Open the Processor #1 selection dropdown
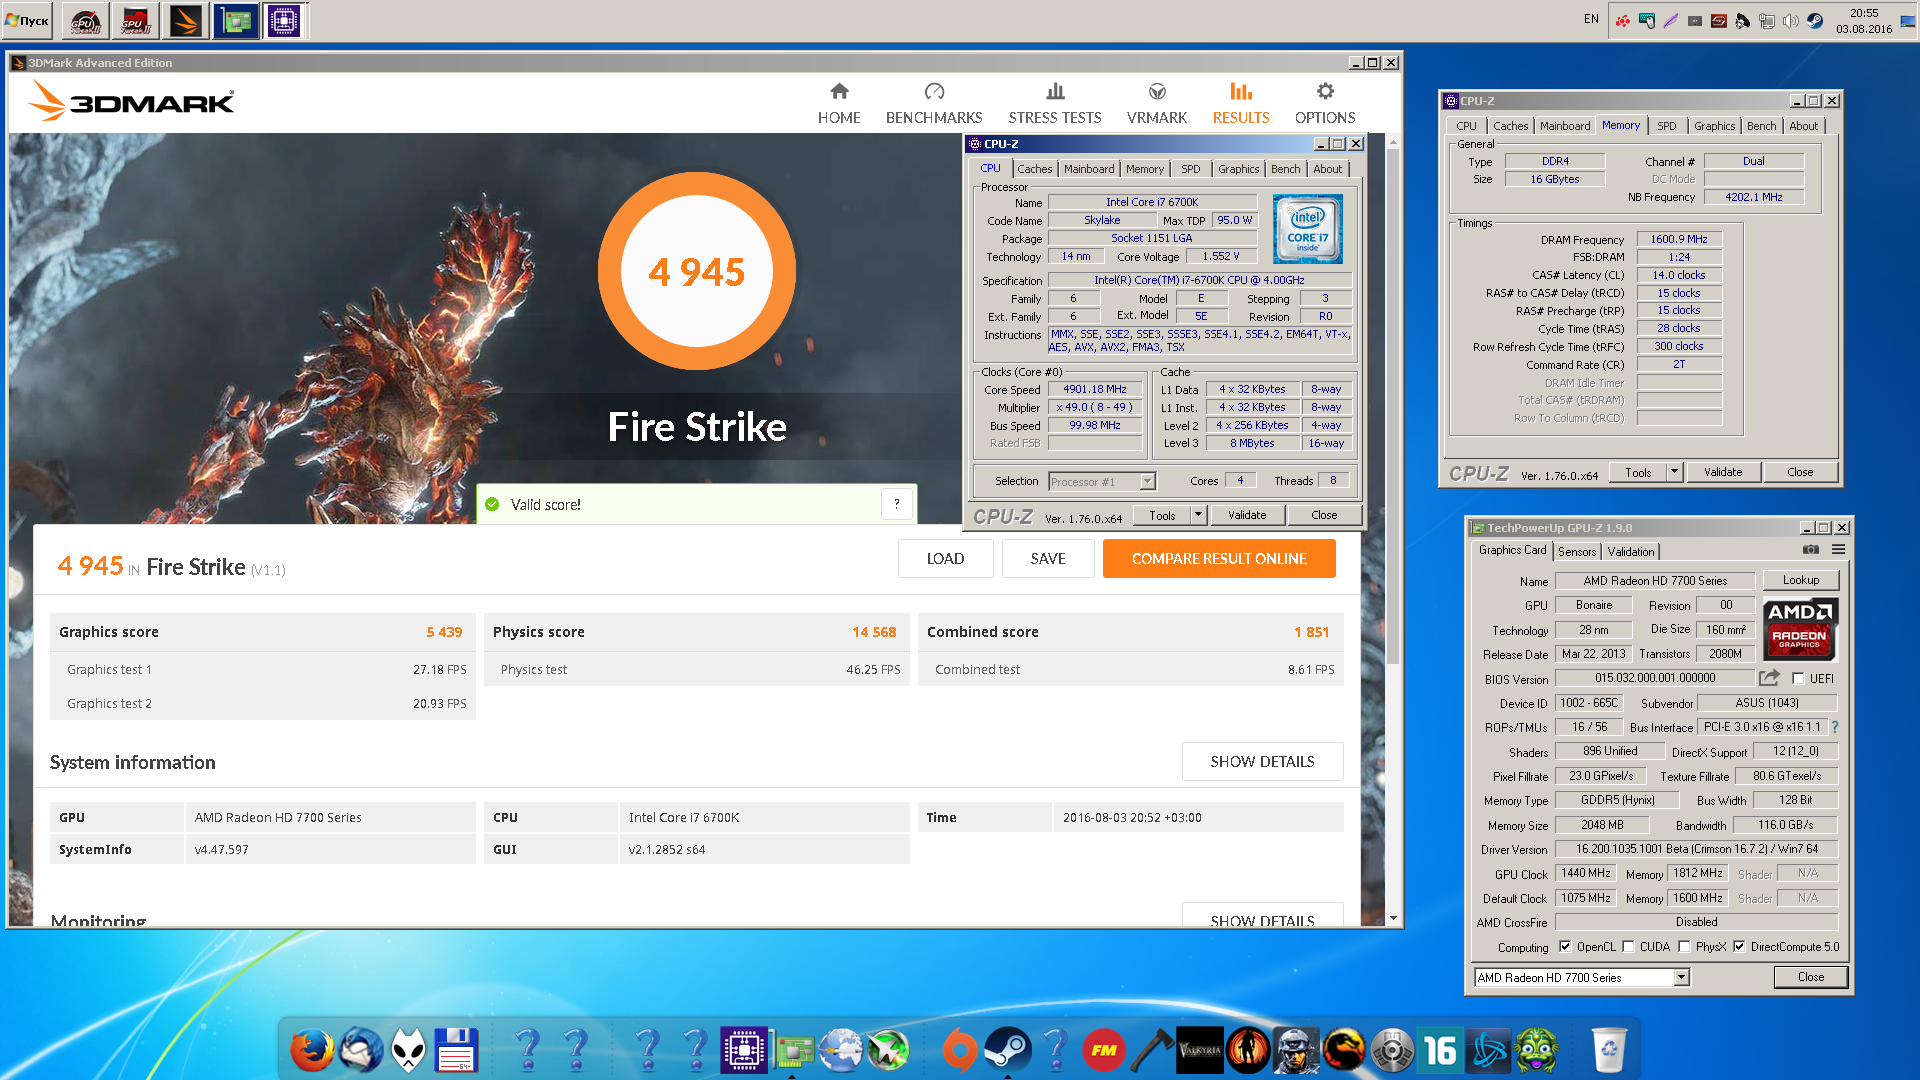The width and height of the screenshot is (1920, 1080). [x=1102, y=482]
